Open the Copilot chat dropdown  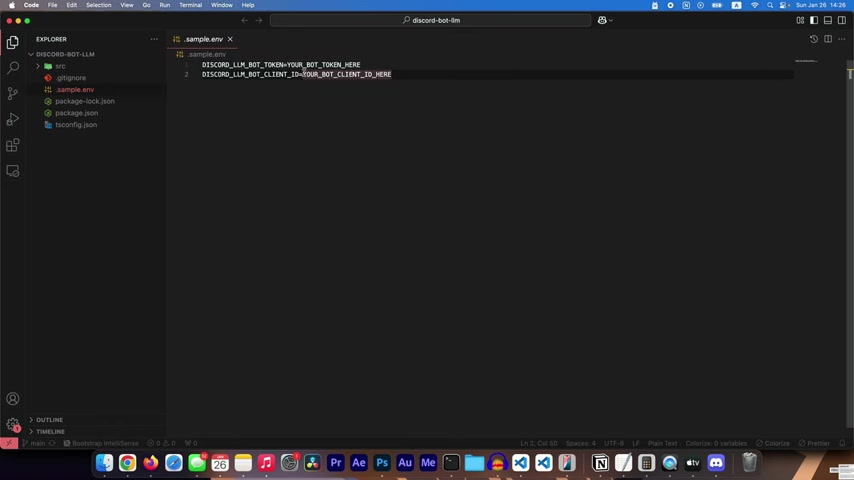605,20
